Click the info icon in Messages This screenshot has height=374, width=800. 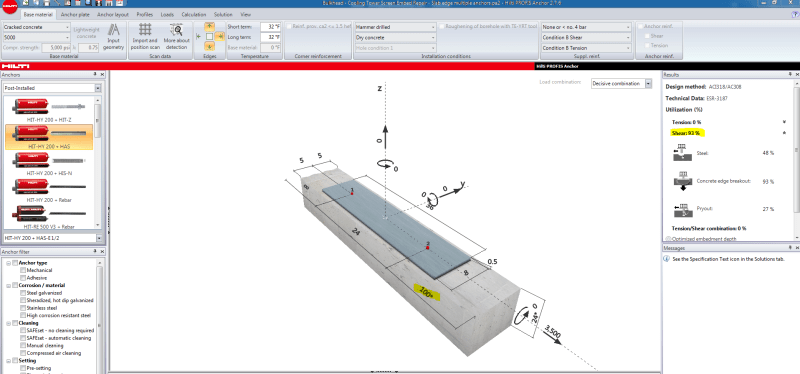(666, 259)
